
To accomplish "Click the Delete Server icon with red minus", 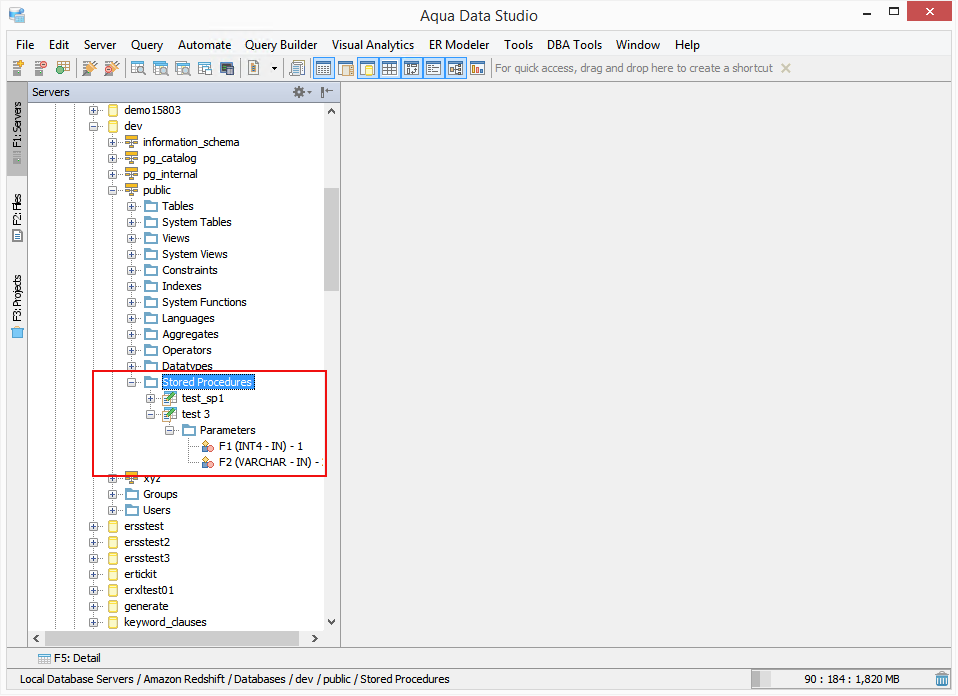I will click(x=40, y=68).
